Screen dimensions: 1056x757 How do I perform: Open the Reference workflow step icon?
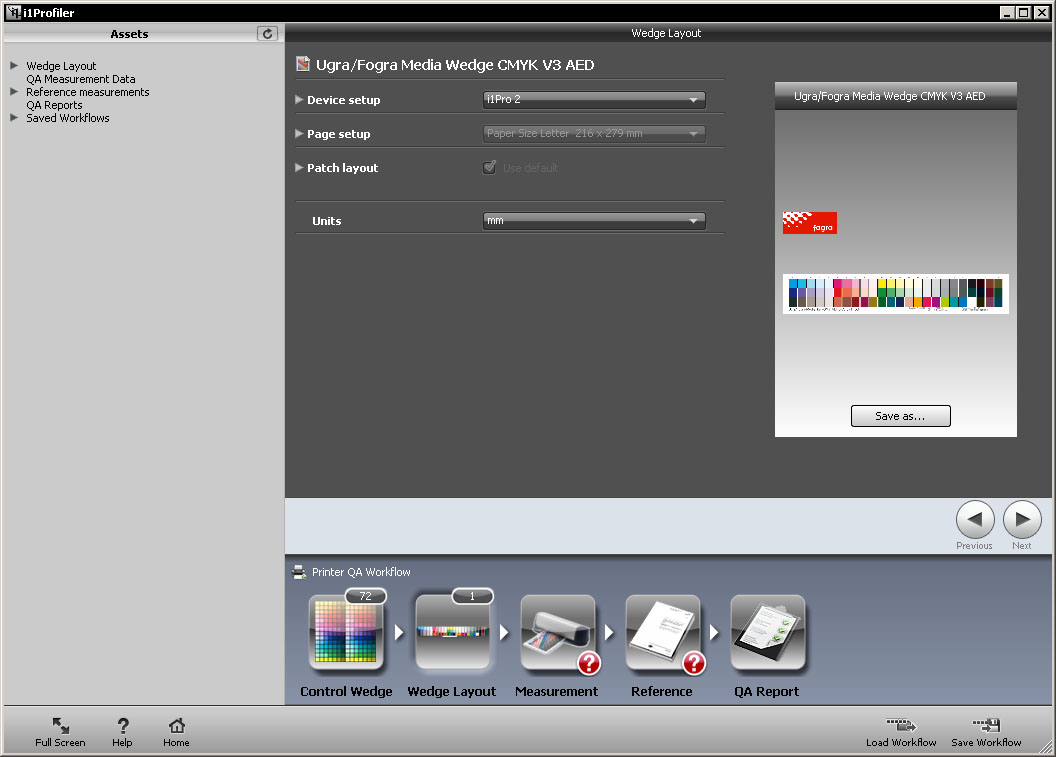662,634
